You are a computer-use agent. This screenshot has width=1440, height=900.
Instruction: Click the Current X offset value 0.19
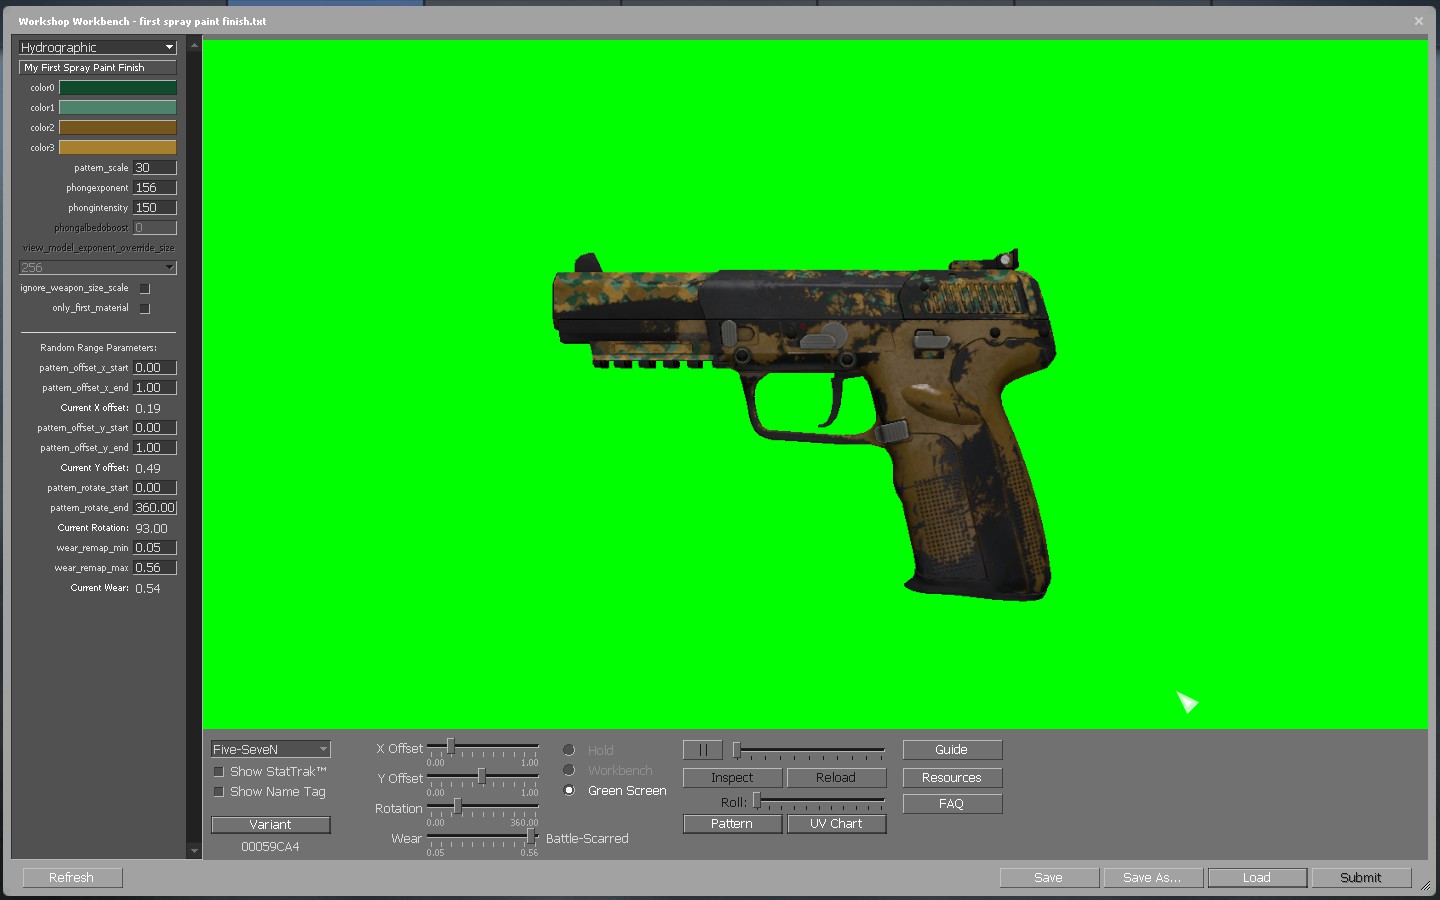click(148, 409)
